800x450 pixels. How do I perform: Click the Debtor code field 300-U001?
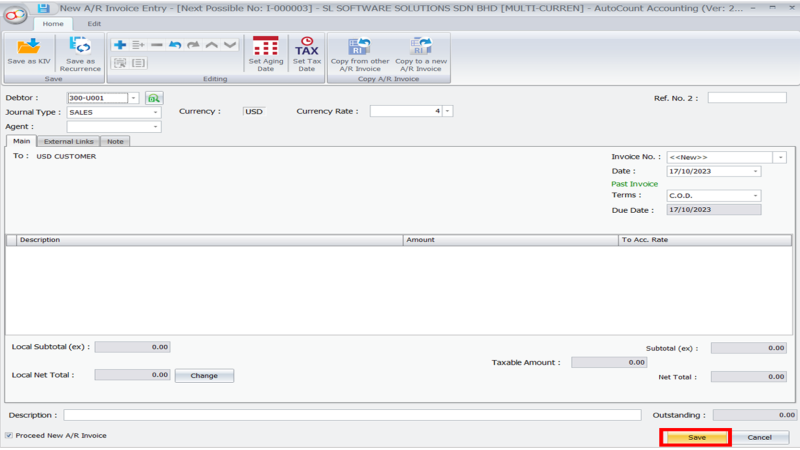pos(97,98)
